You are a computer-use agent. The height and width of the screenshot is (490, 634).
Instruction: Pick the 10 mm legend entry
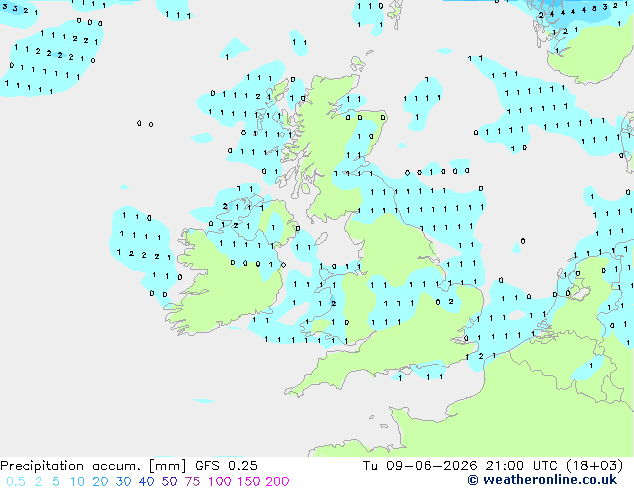[x=77, y=482]
